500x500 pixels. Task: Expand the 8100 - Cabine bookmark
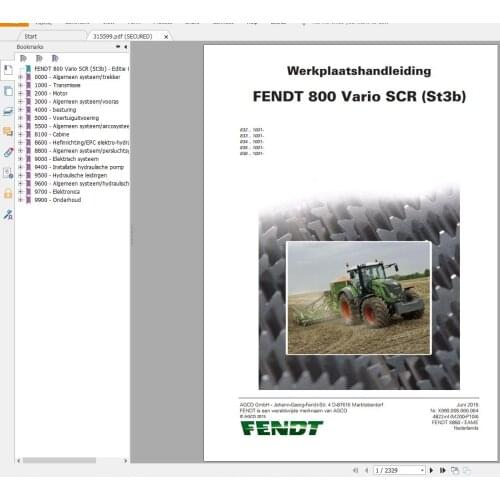(21, 134)
